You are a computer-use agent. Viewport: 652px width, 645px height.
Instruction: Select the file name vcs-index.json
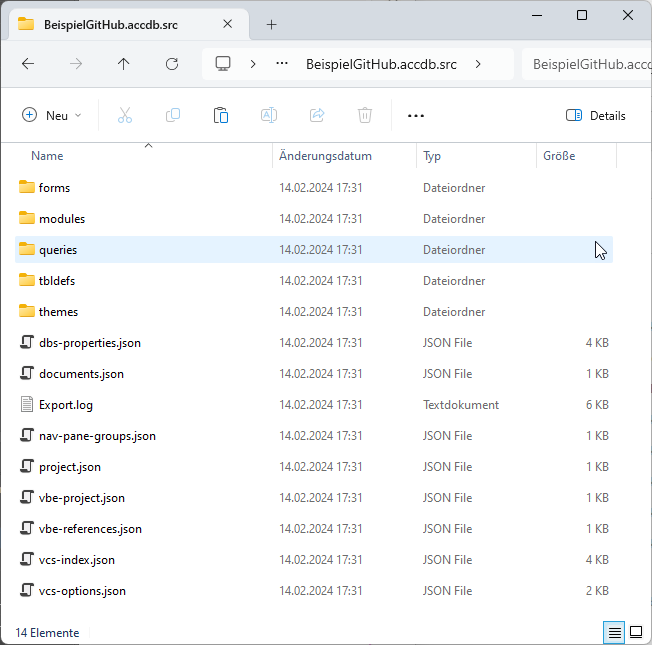pos(77,560)
